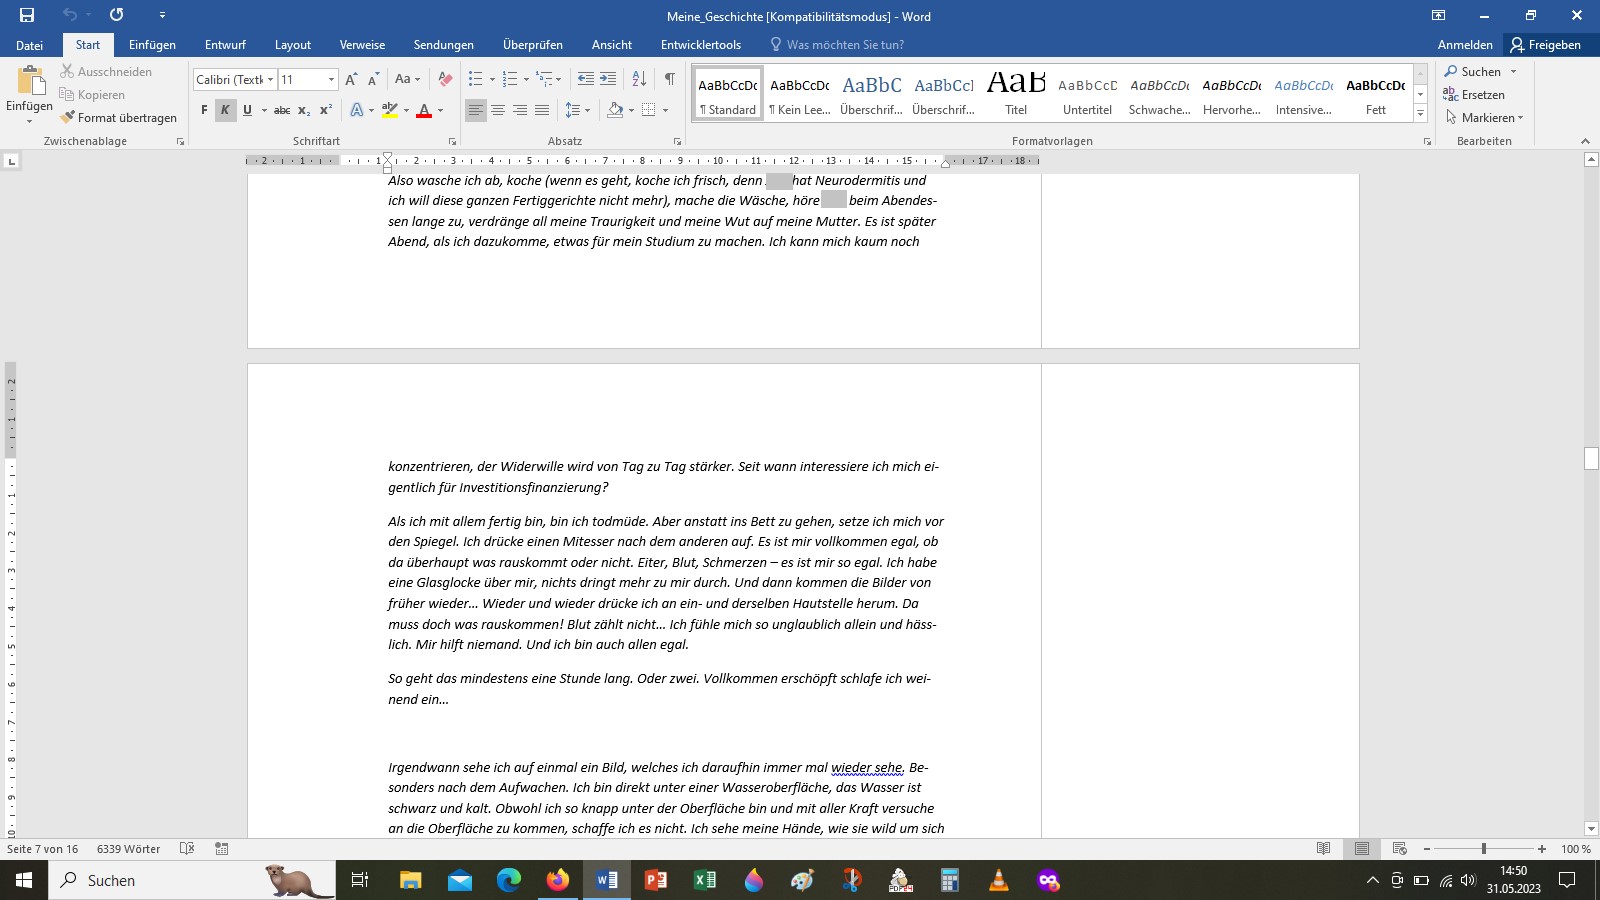Expand the numbered list dropdown
The width and height of the screenshot is (1600, 900).
[x=526, y=79]
